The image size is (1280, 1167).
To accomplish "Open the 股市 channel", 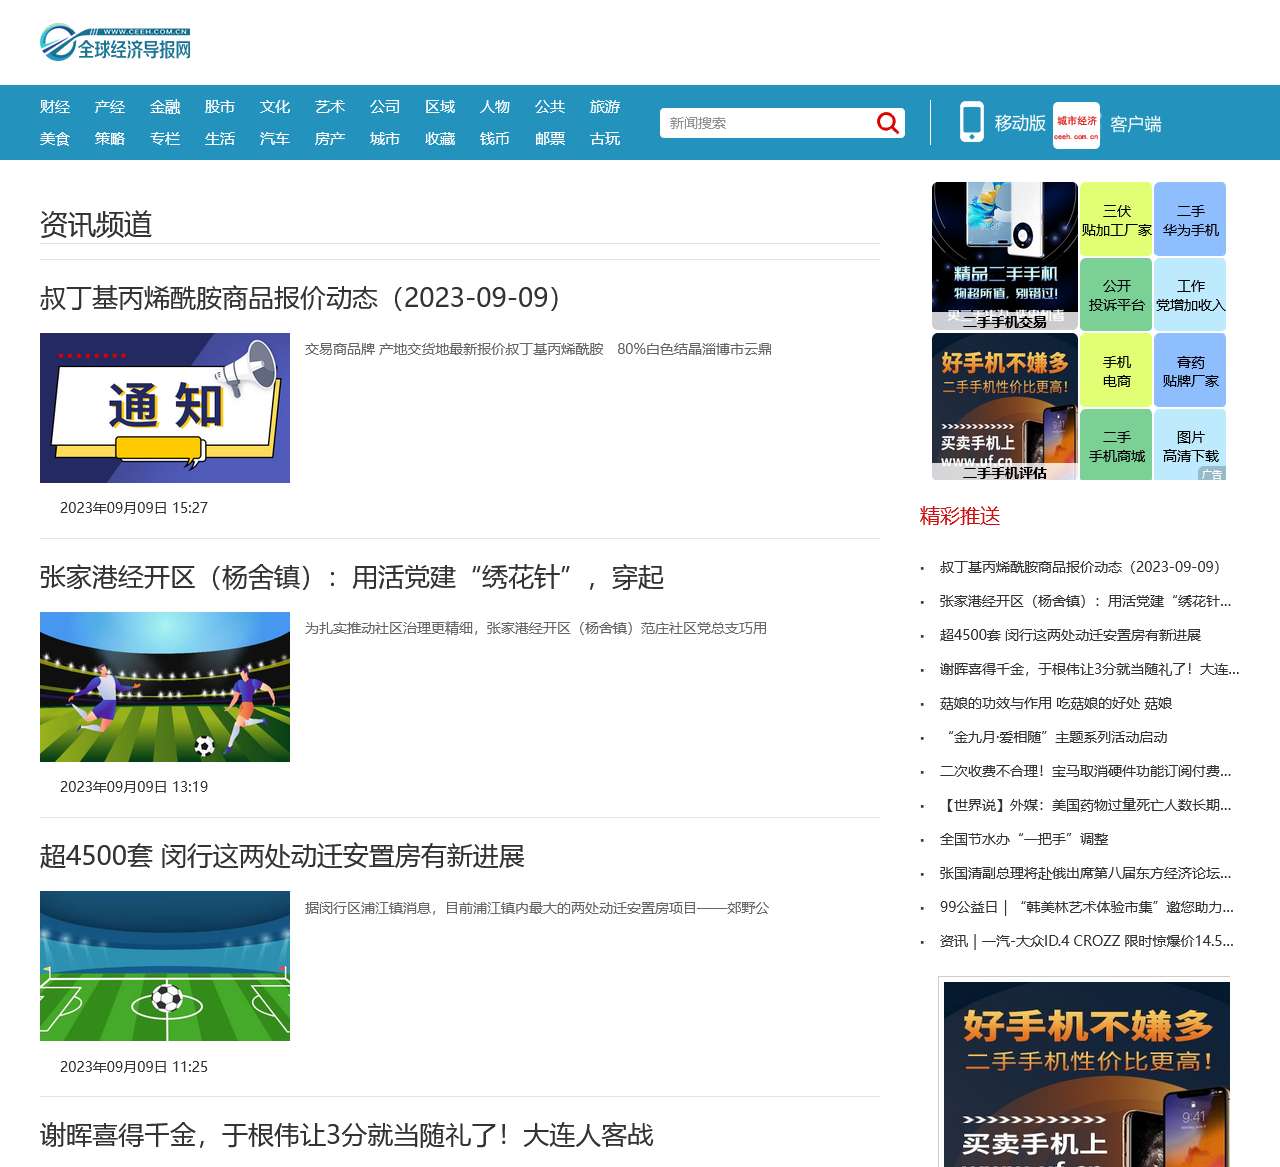I will tap(219, 107).
